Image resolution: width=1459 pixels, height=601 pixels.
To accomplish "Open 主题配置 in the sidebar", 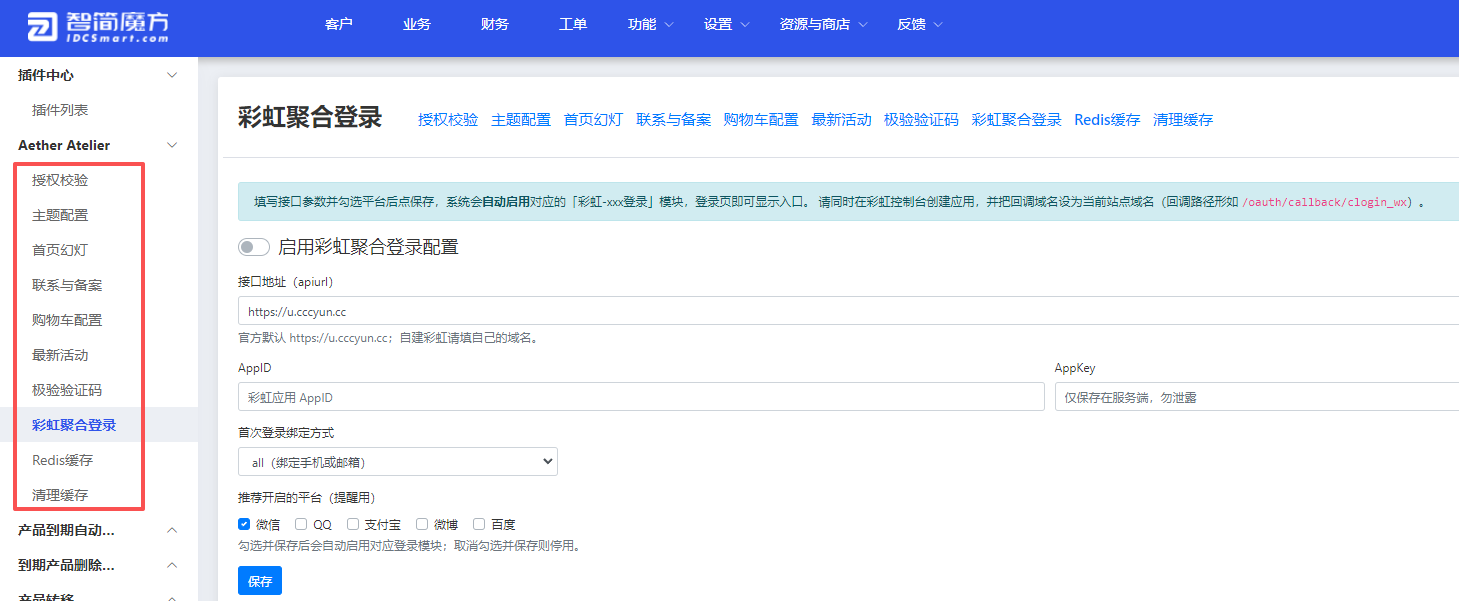I will (x=60, y=215).
